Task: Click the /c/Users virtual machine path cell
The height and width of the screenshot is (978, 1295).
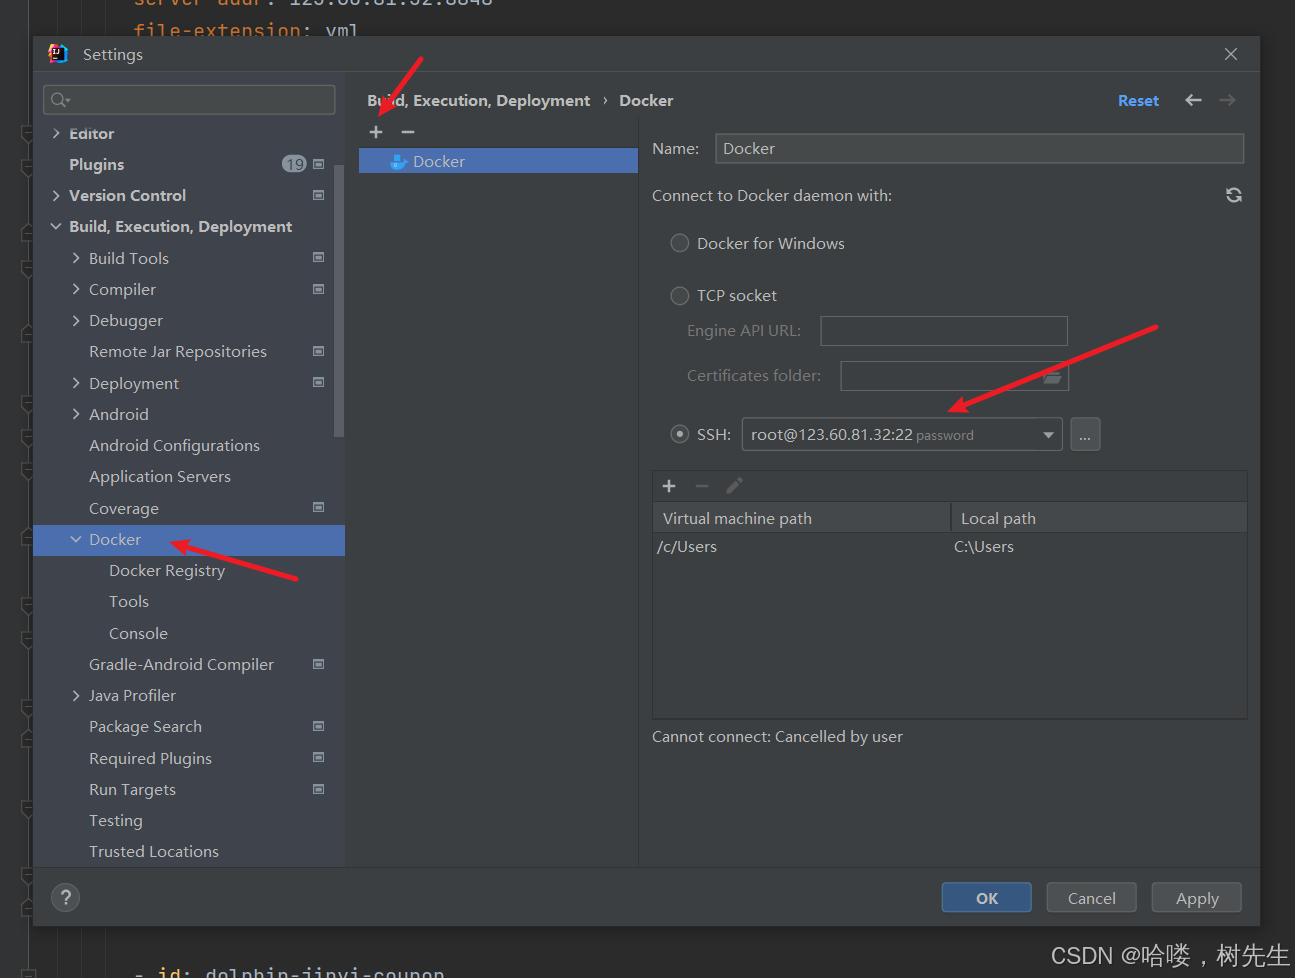Action: click(801, 546)
